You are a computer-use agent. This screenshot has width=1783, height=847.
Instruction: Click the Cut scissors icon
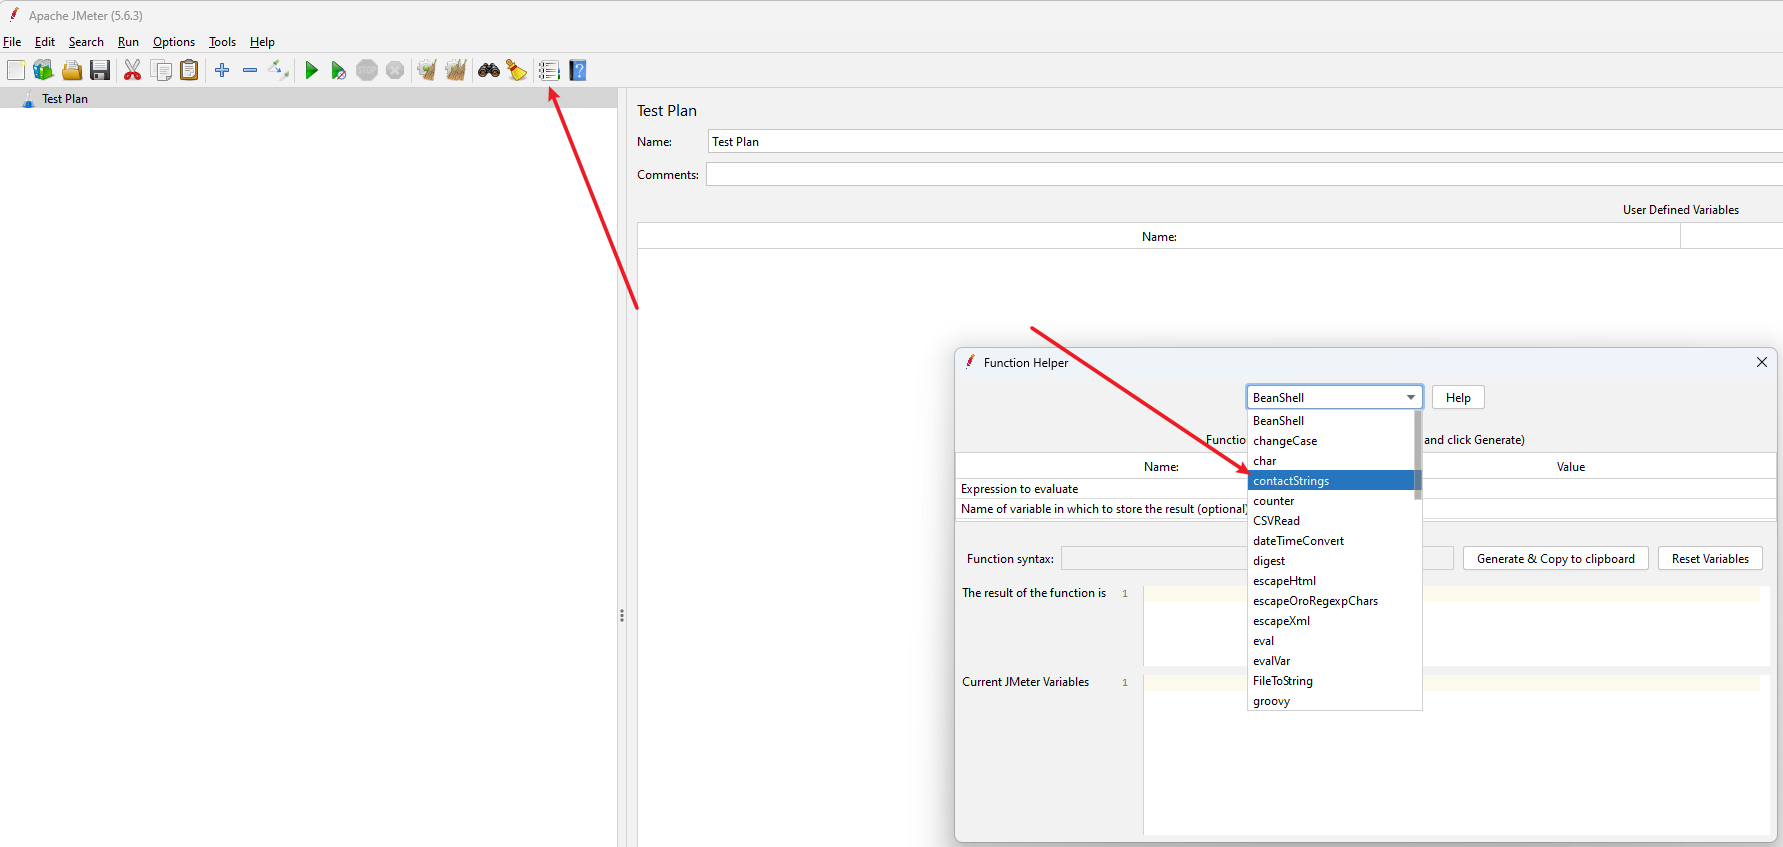(132, 70)
